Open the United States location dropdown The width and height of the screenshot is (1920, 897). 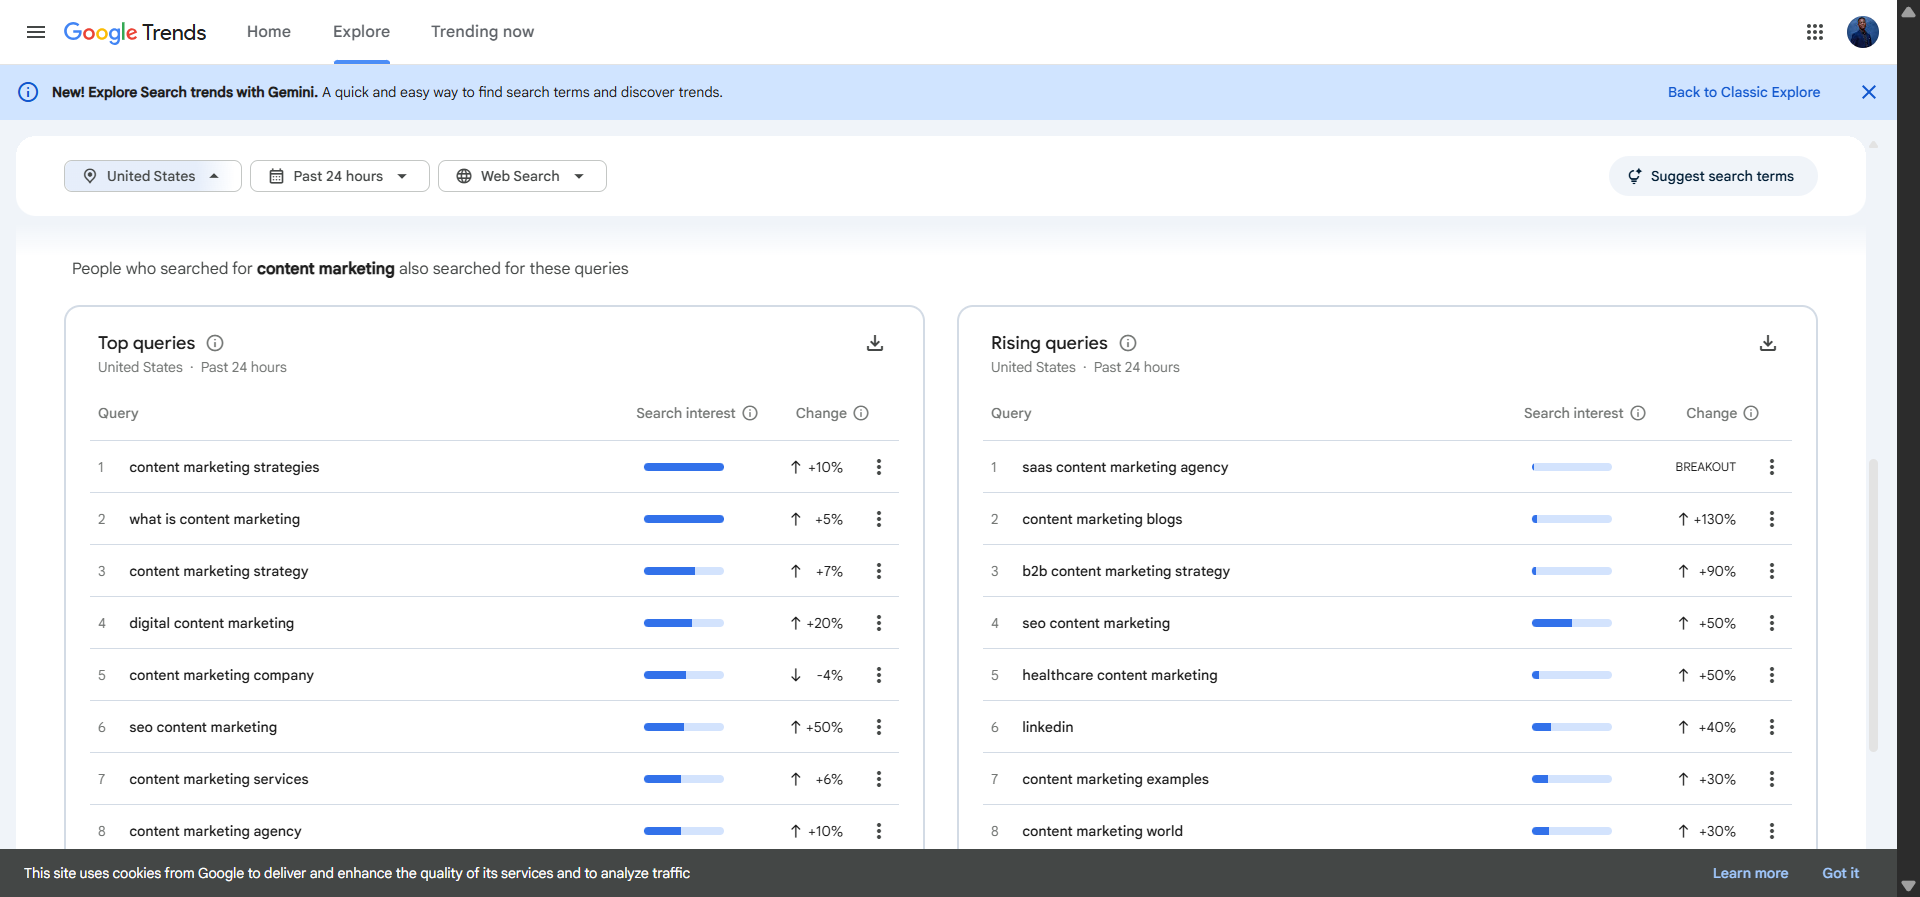(x=153, y=176)
